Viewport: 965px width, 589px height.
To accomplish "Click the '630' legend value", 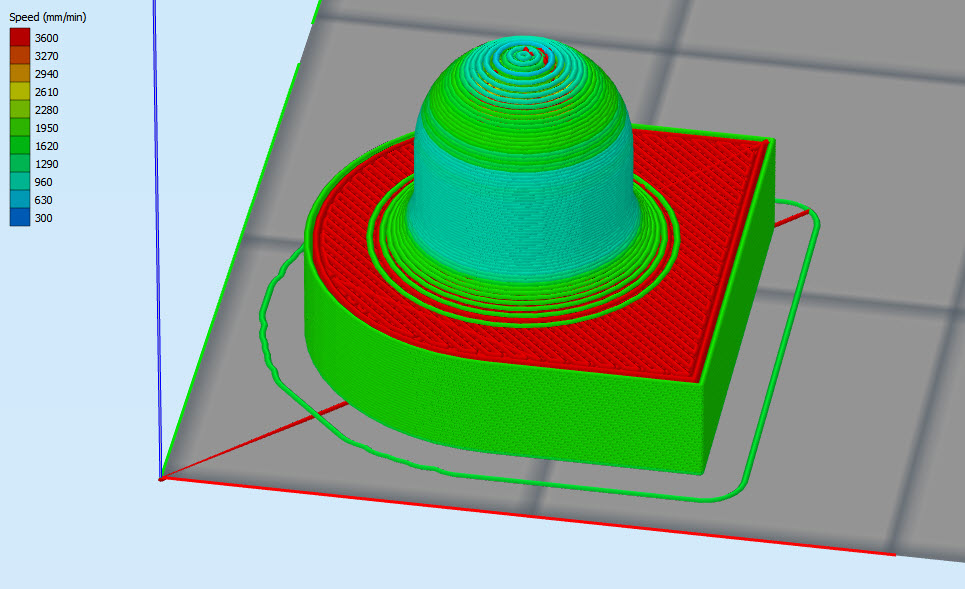I will pos(43,200).
